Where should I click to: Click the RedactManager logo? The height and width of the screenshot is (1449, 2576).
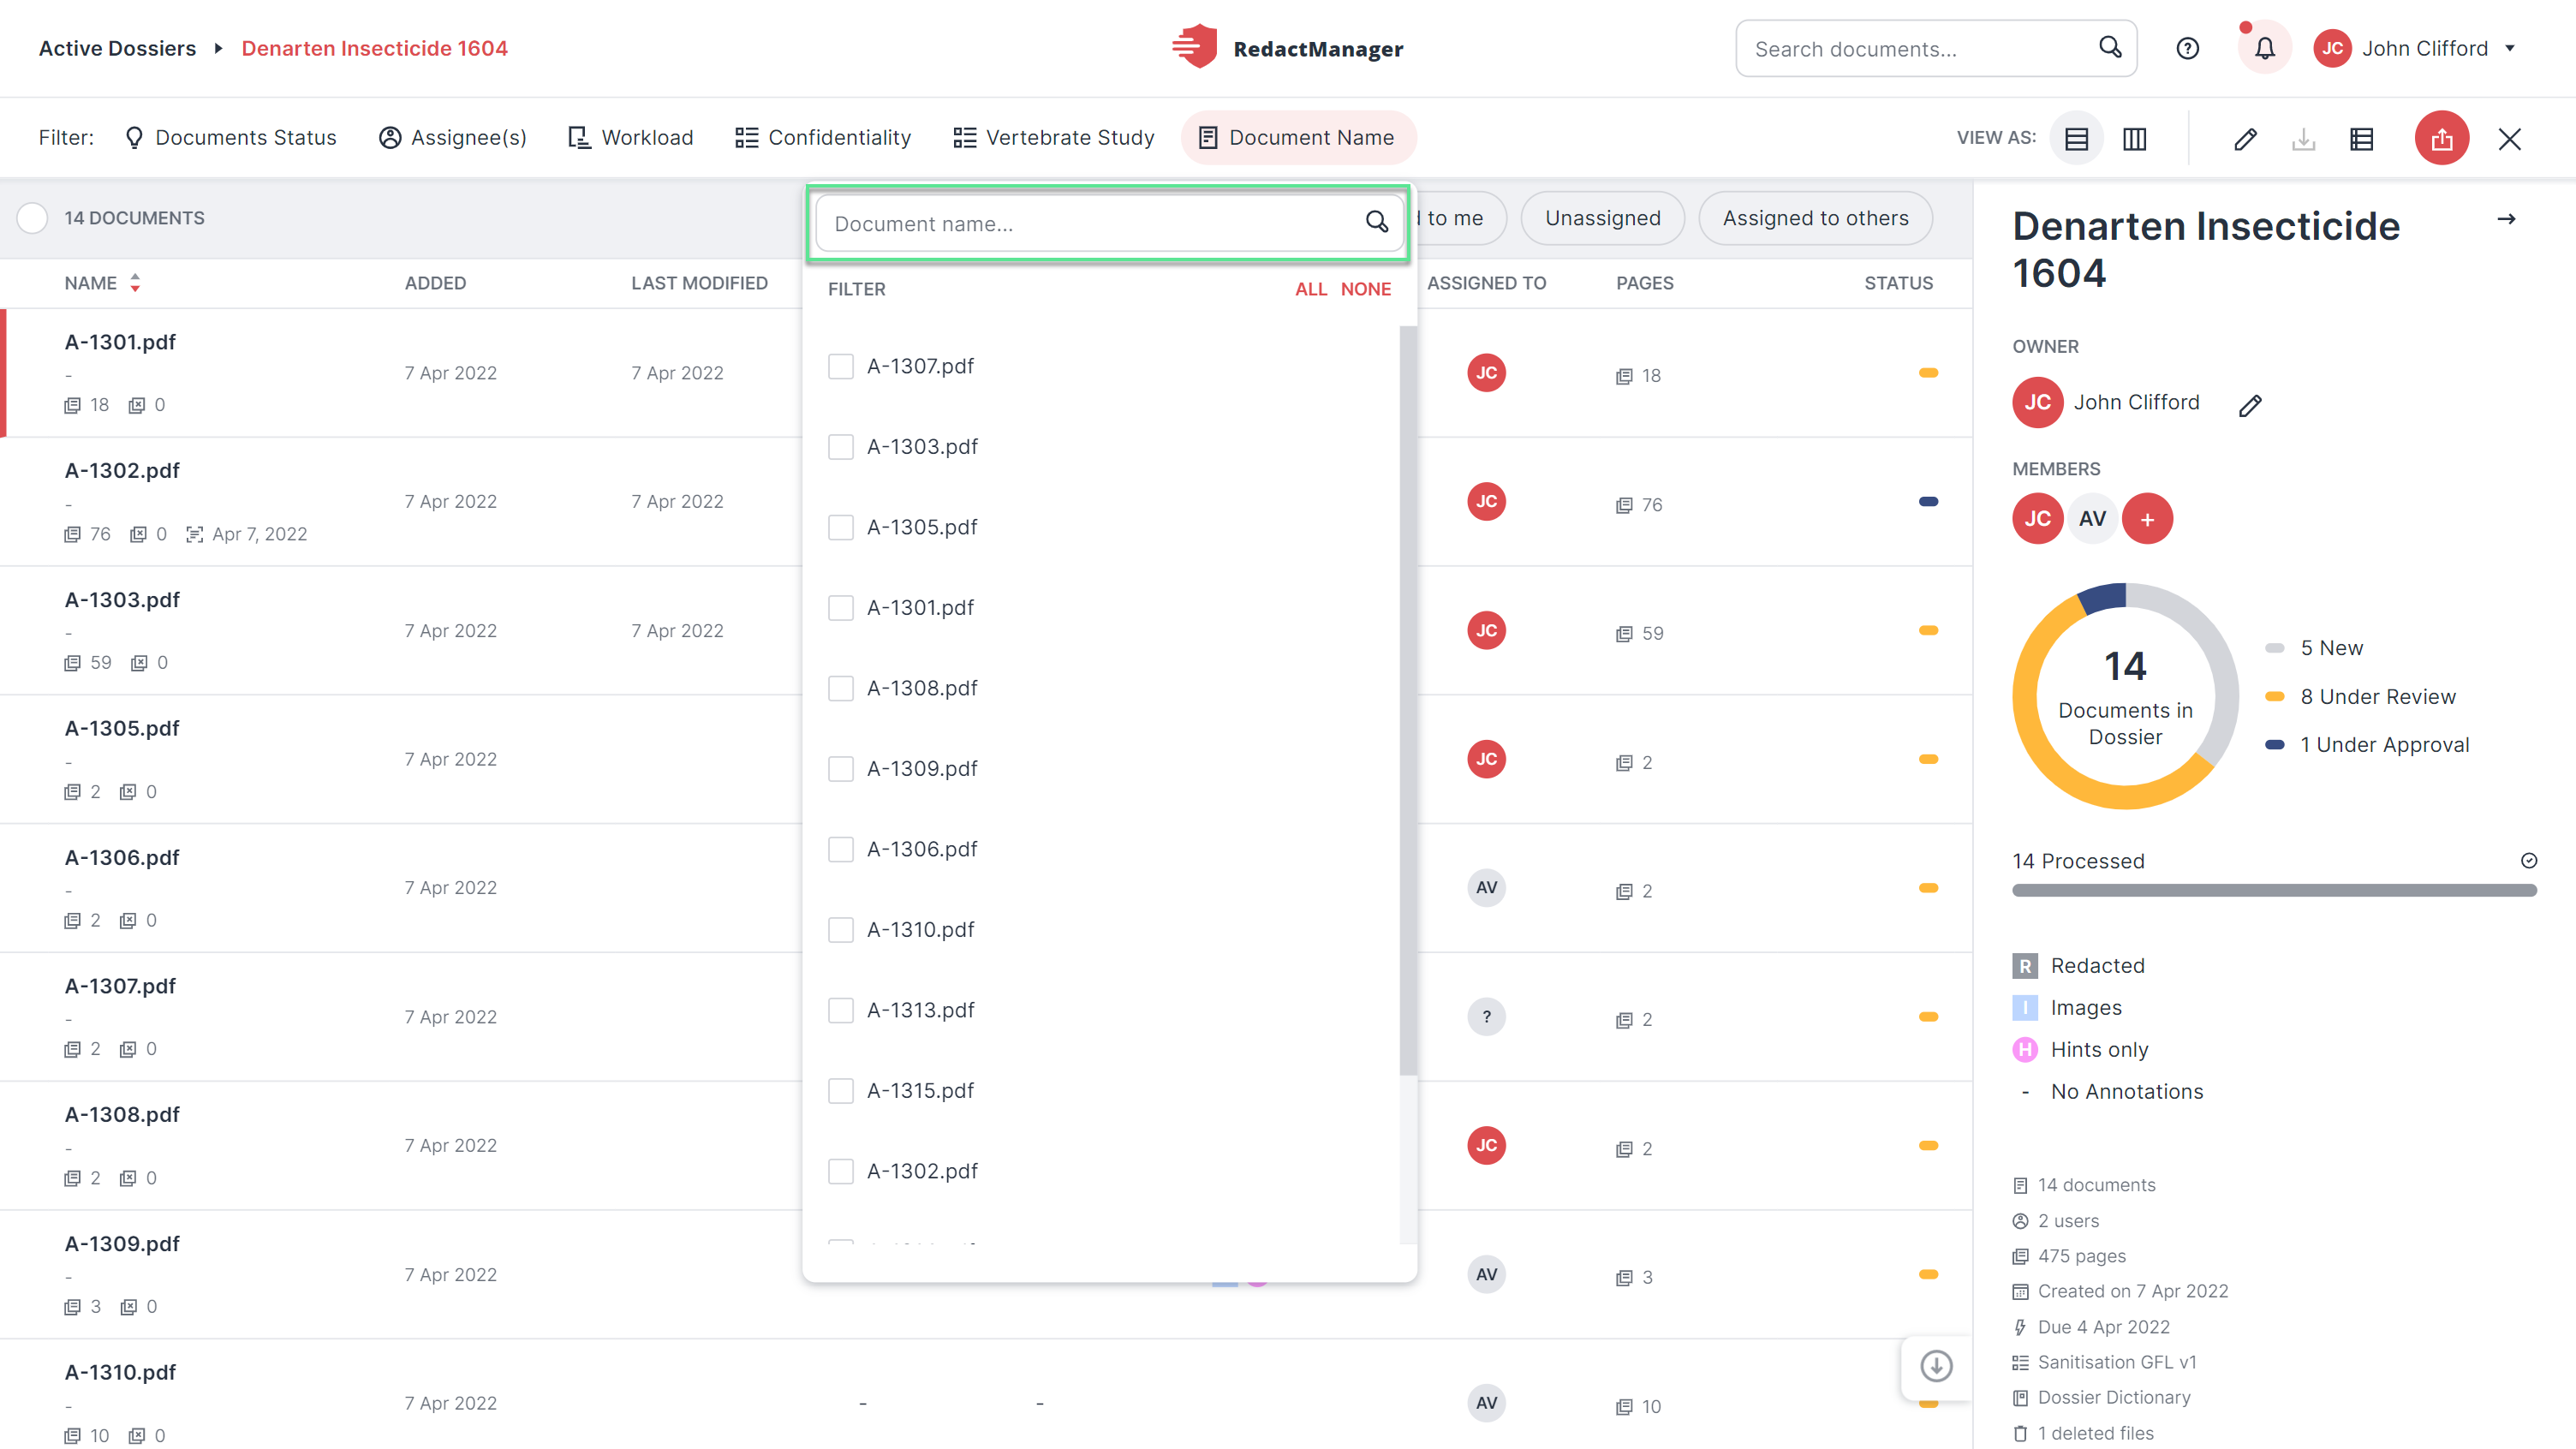[x=1288, y=48]
